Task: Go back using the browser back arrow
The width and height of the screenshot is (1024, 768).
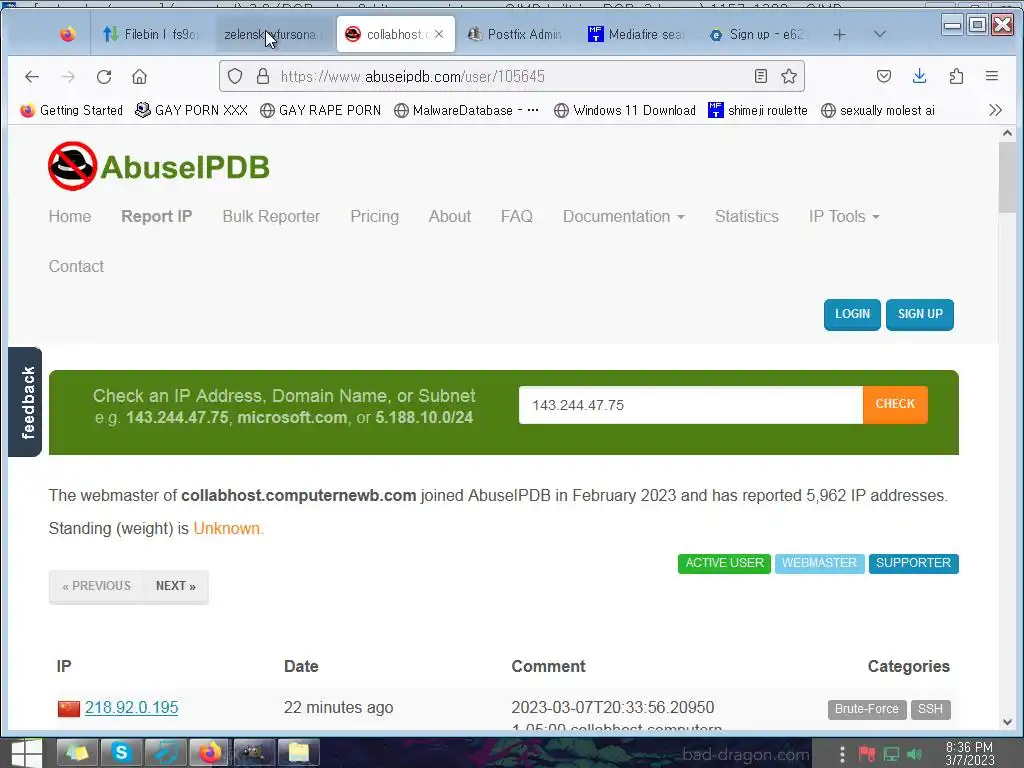Action: pos(31,76)
